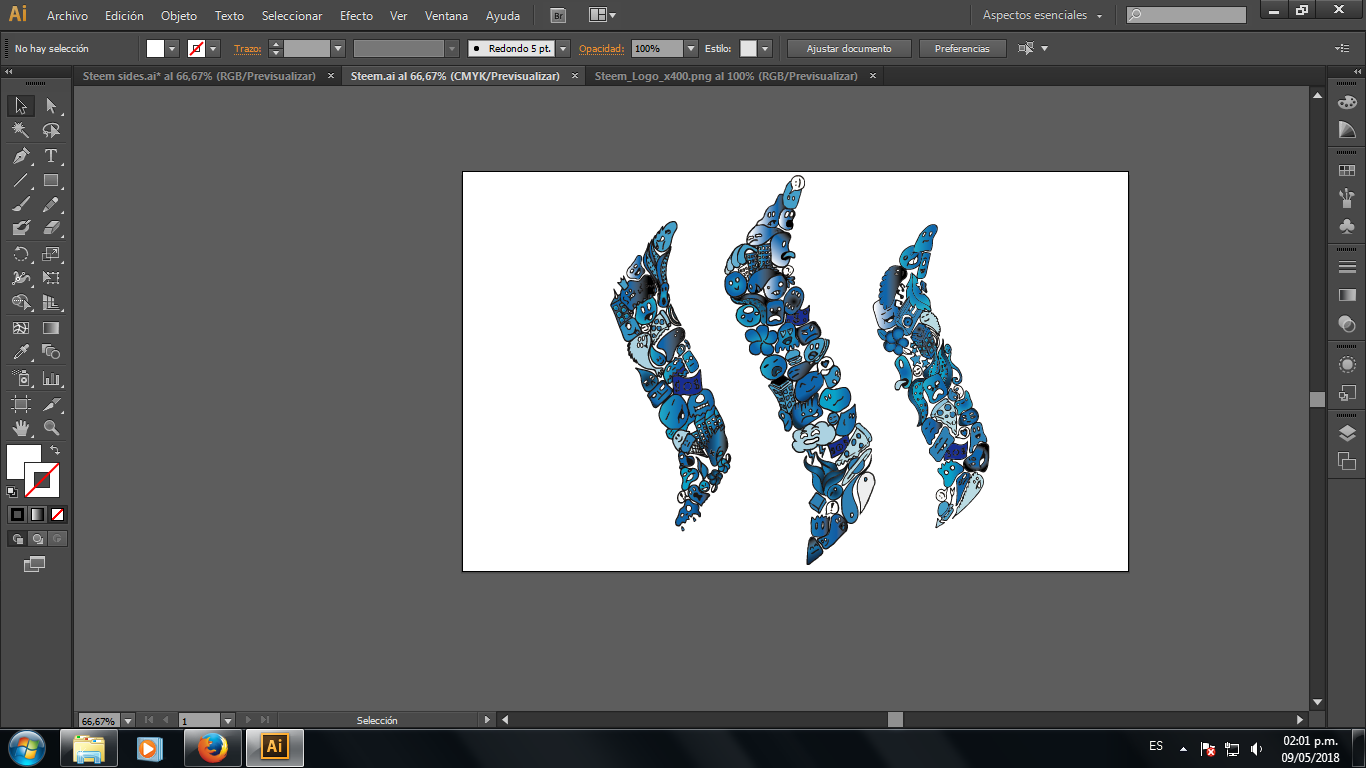
Task: Select the Selection tool (black arrow)
Action: tap(20, 106)
